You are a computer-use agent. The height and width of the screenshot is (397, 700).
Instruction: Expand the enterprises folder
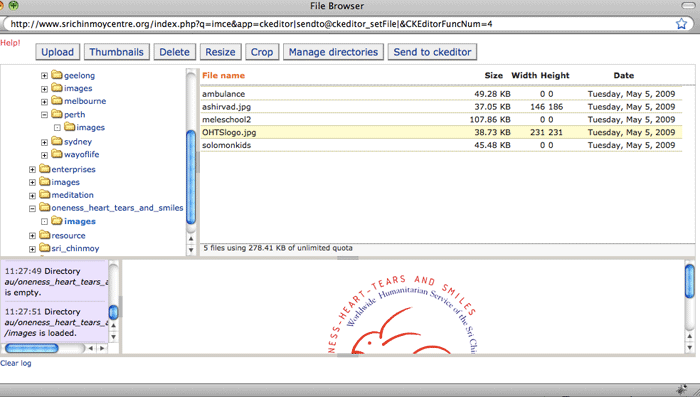coord(32,170)
